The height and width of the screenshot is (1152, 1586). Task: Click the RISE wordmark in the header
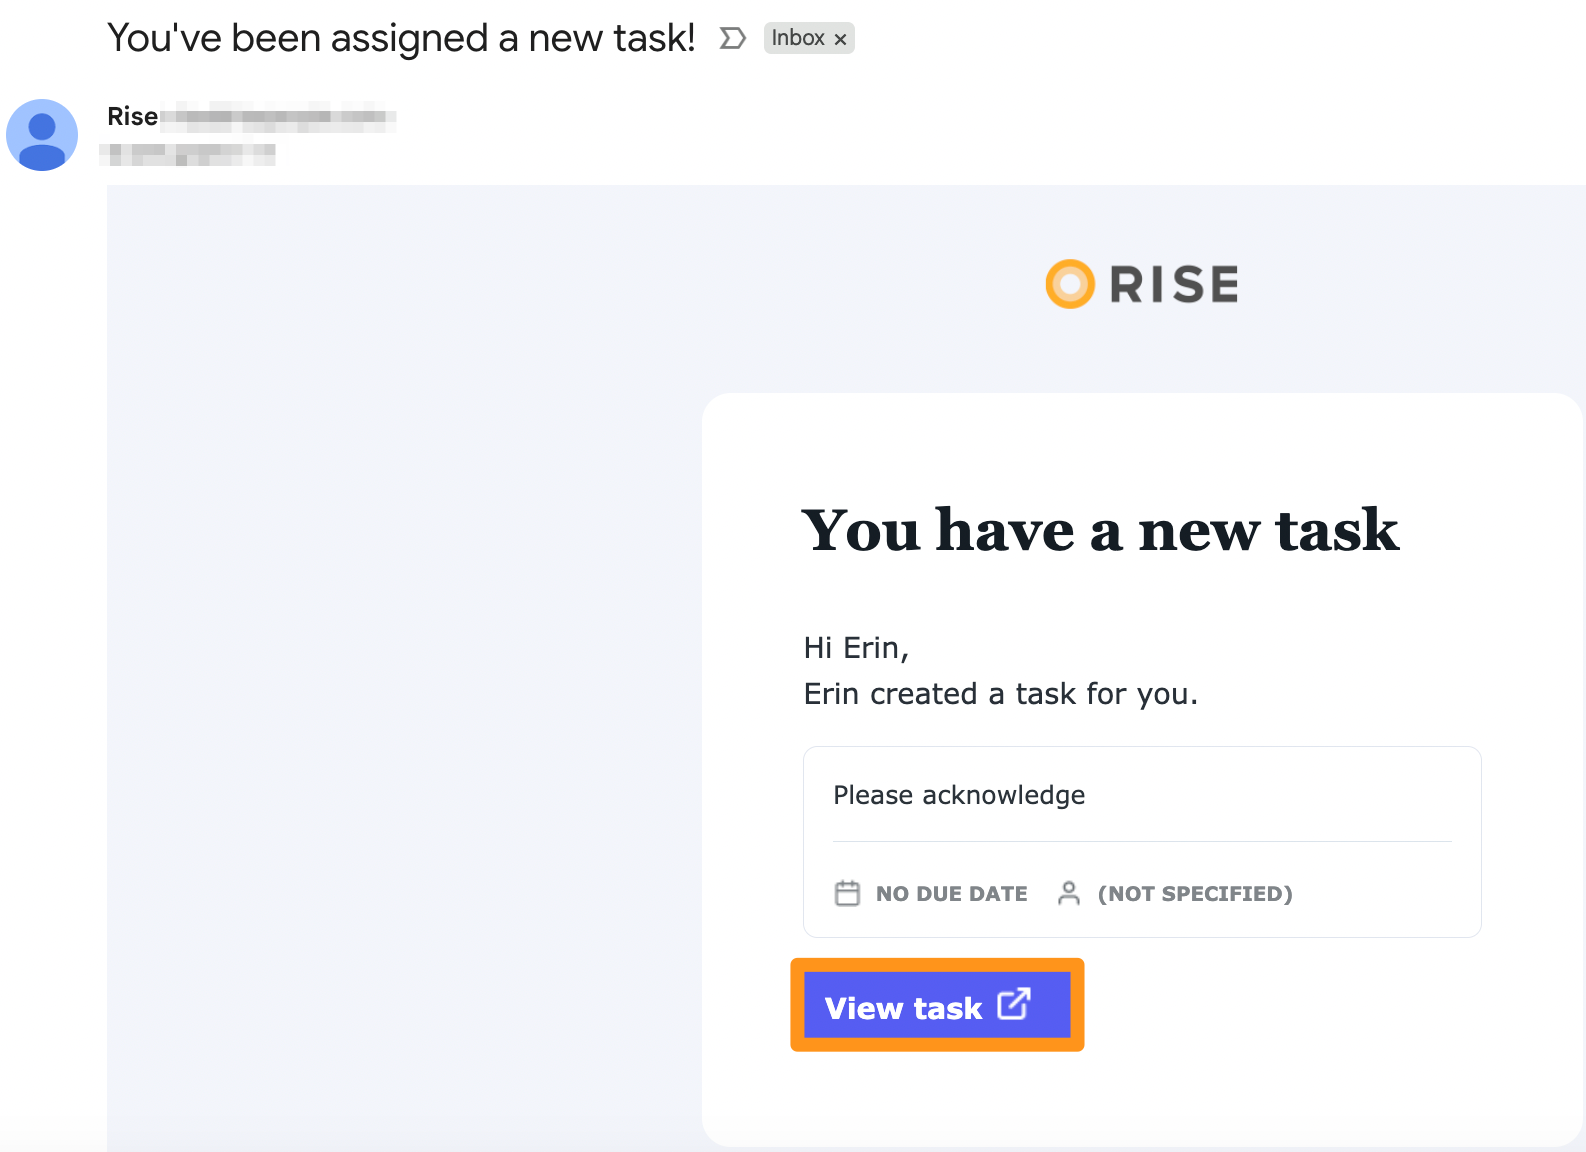tap(1174, 284)
